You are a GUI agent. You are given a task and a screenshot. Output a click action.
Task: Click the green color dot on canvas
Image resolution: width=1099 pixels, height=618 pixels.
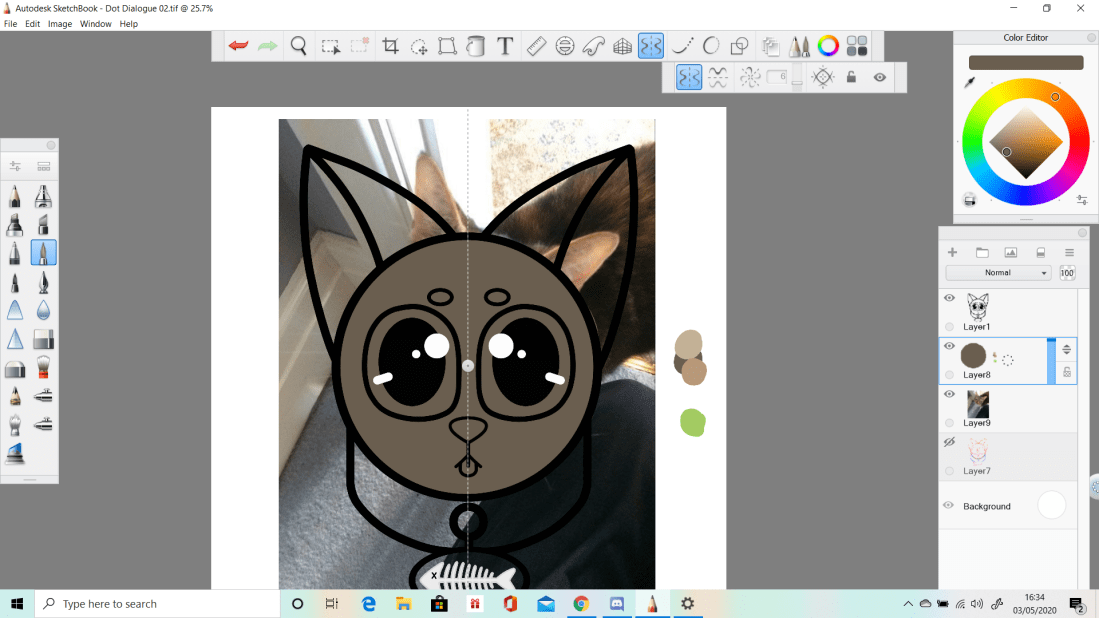click(x=693, y=423)
